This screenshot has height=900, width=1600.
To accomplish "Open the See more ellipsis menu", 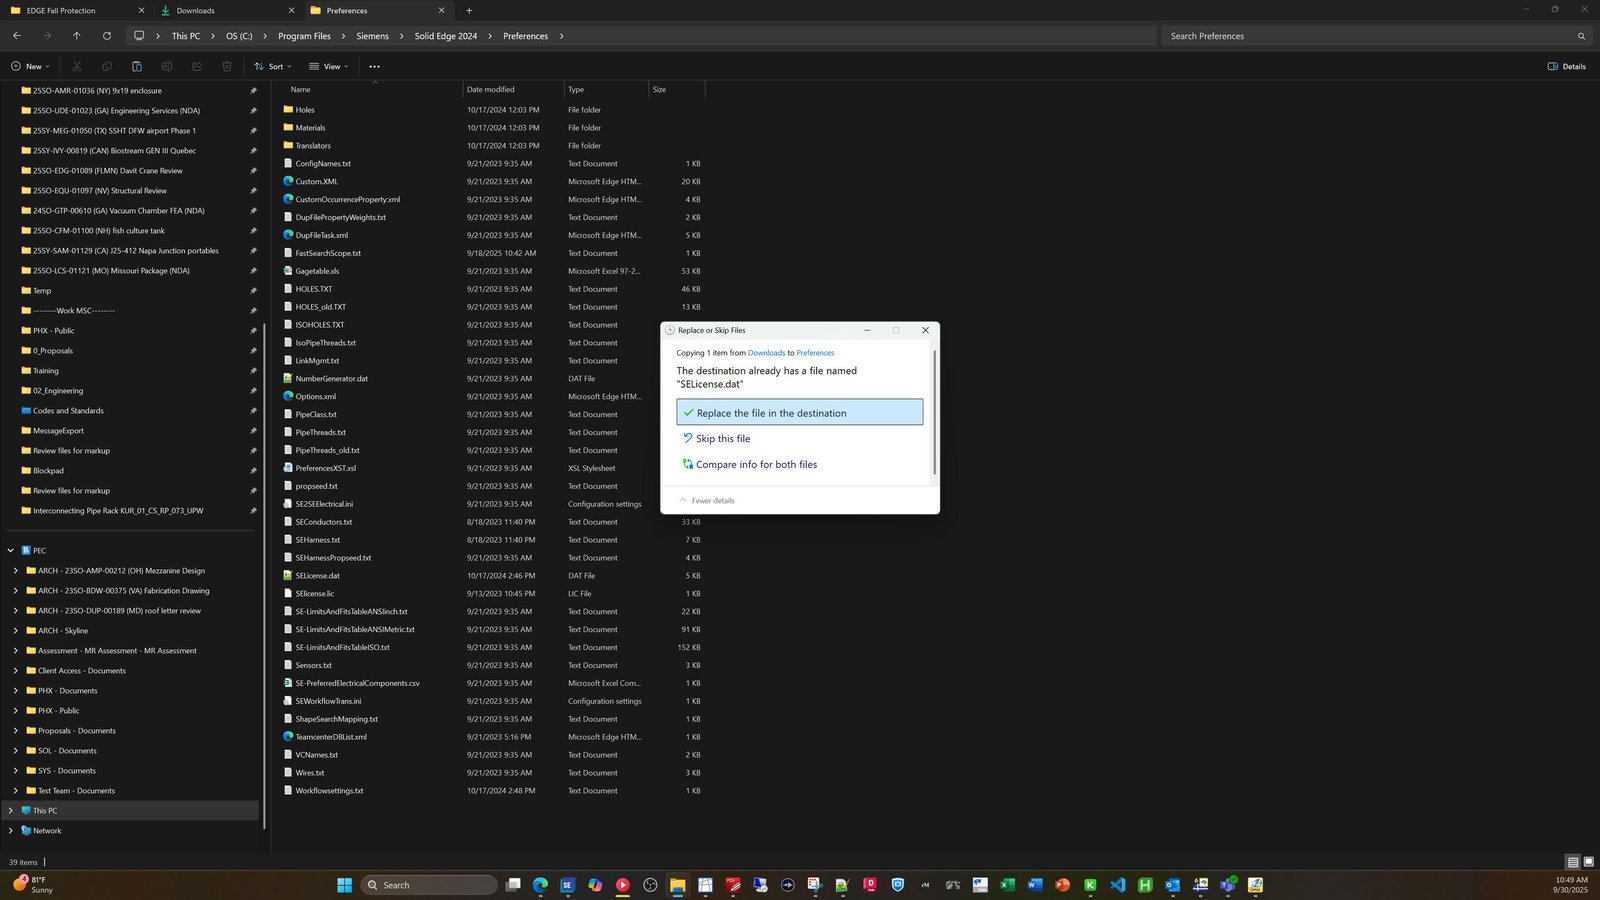I will (x=374, y=67).
